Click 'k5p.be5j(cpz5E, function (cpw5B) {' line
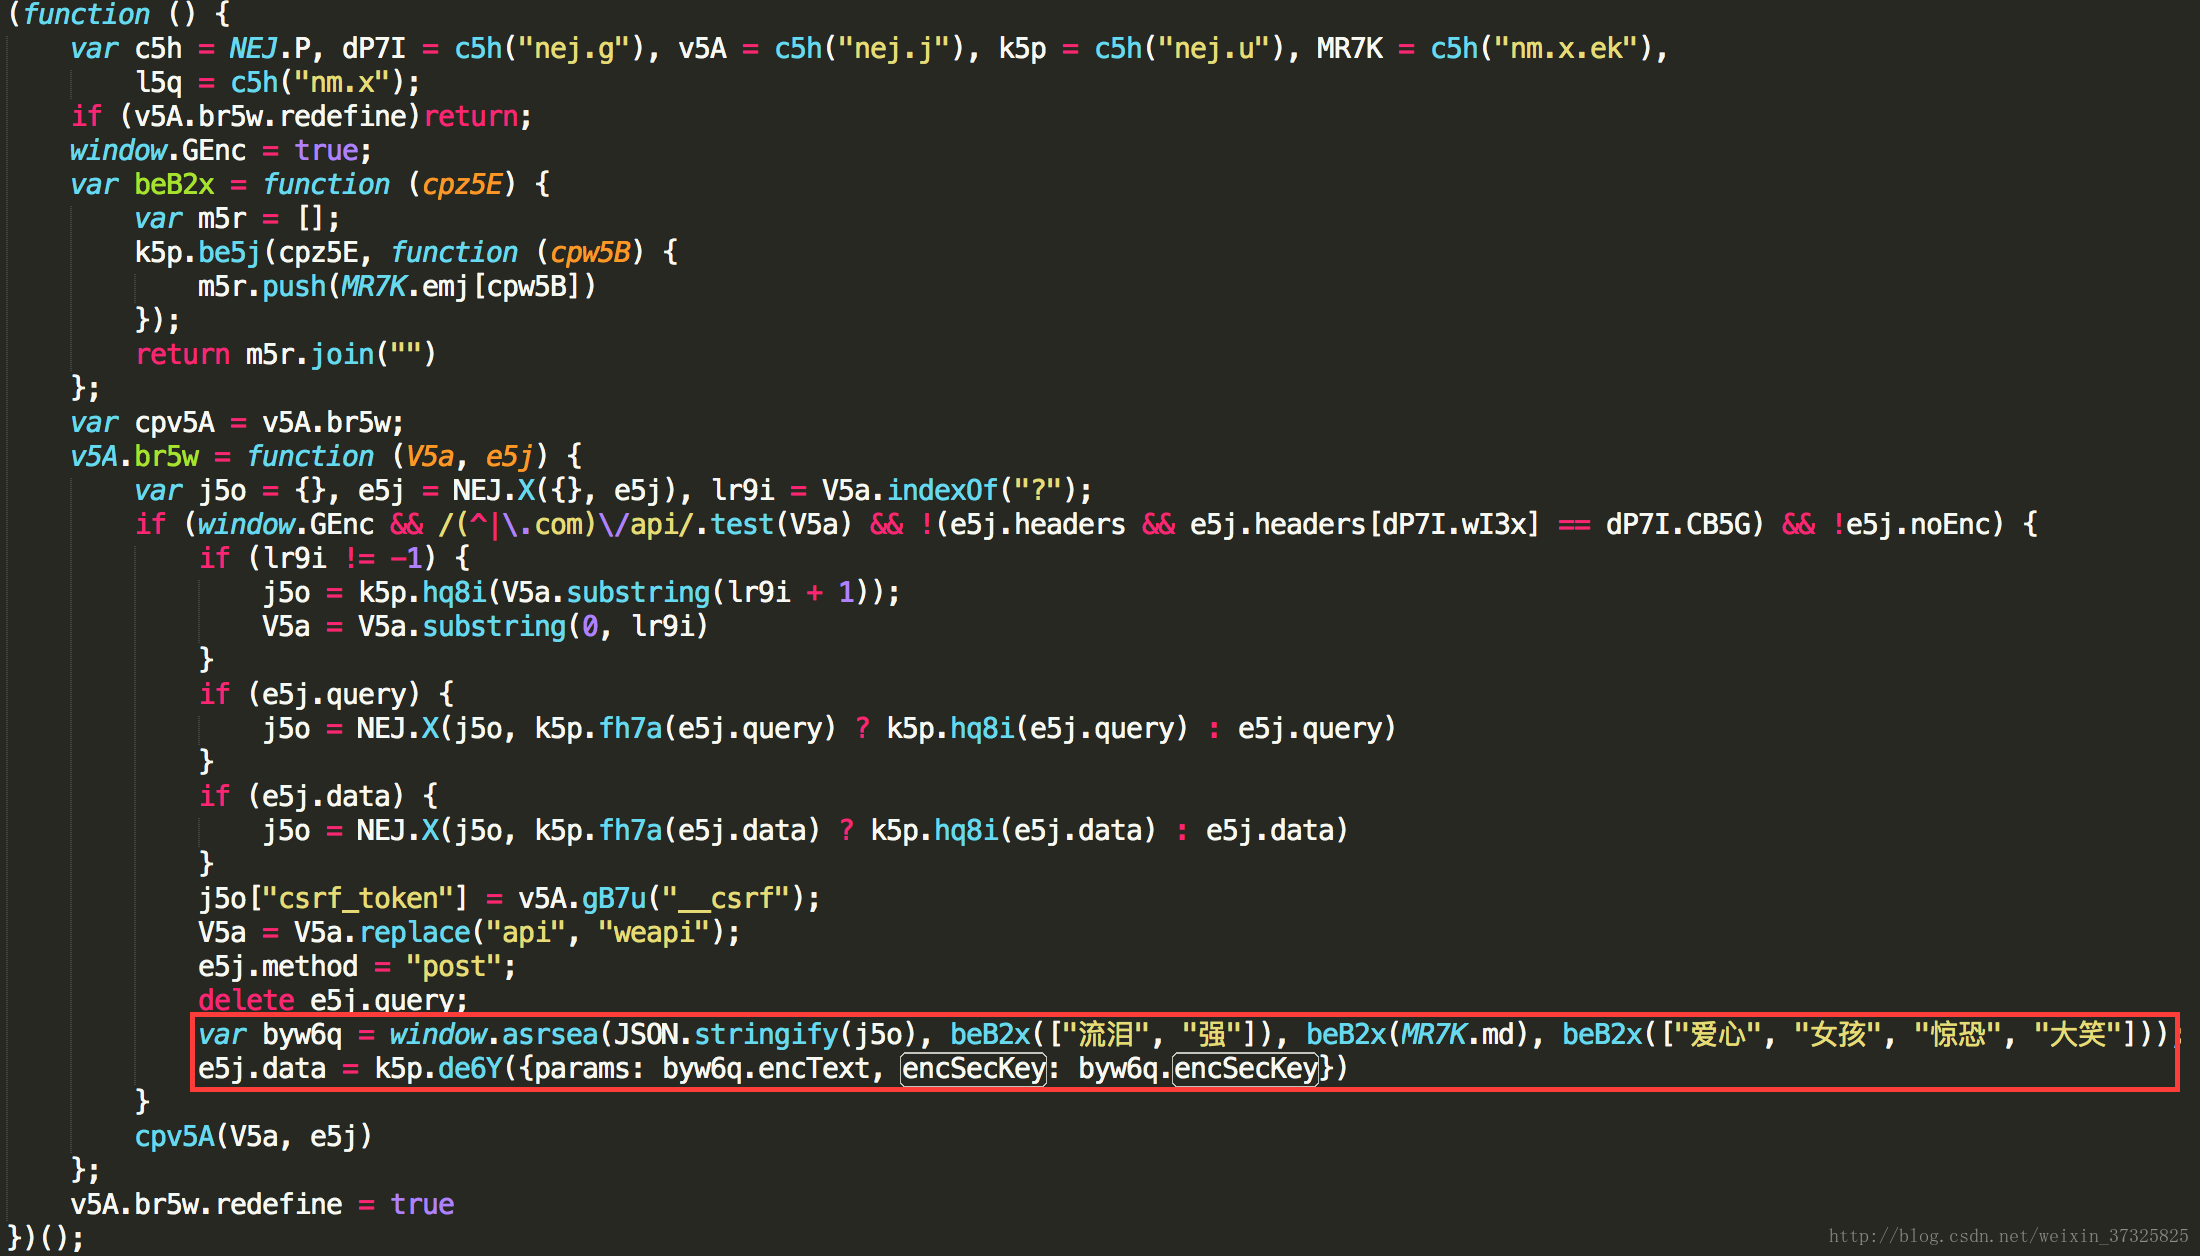This screenshot has height=1256, width=2200. tap(405, 253)
